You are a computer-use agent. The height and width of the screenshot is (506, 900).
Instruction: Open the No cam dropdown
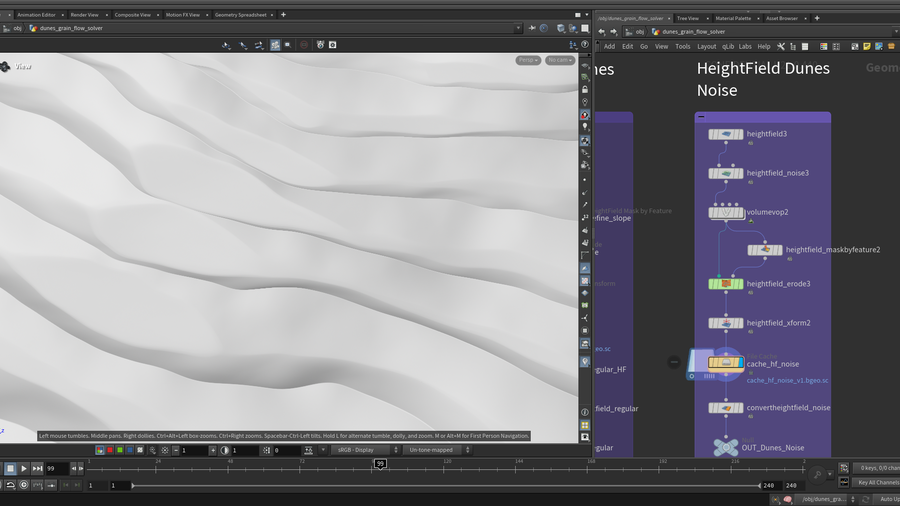[x=559, y=60]
